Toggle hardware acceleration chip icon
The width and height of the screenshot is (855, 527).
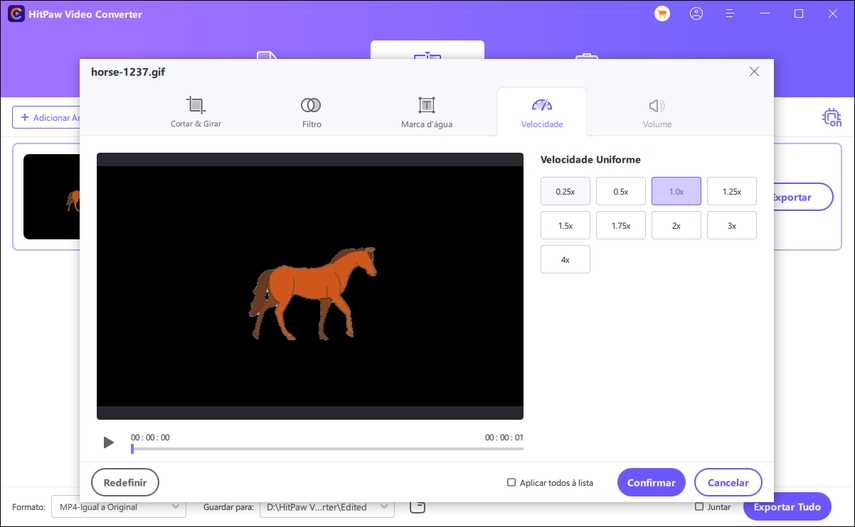(832, 117)
